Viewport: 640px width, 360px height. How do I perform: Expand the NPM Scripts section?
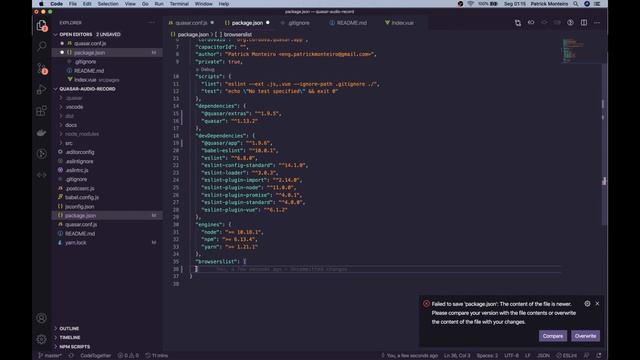click(74, 346)
